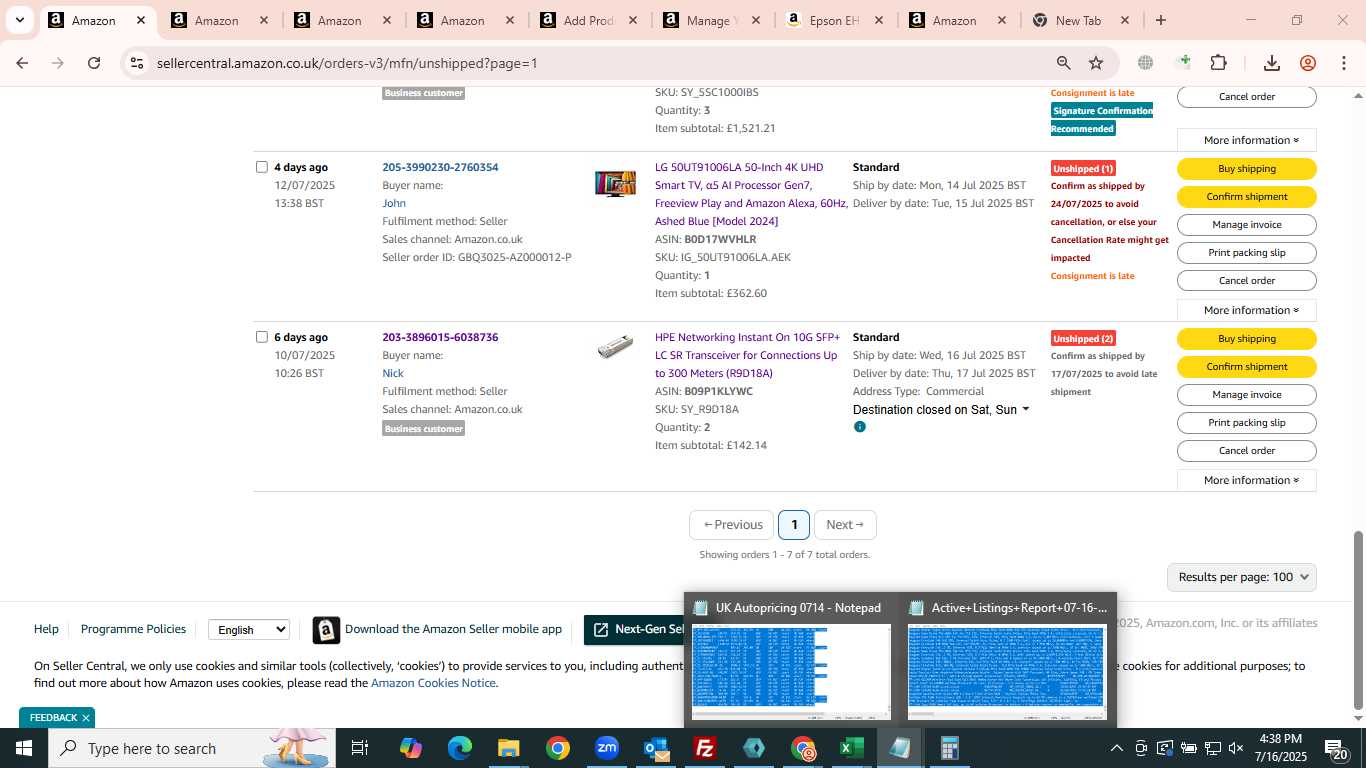Launch Microsoft Edge from the taskbar
The width and height of the screenshot is (1366, 768).
tap(459, 748)
